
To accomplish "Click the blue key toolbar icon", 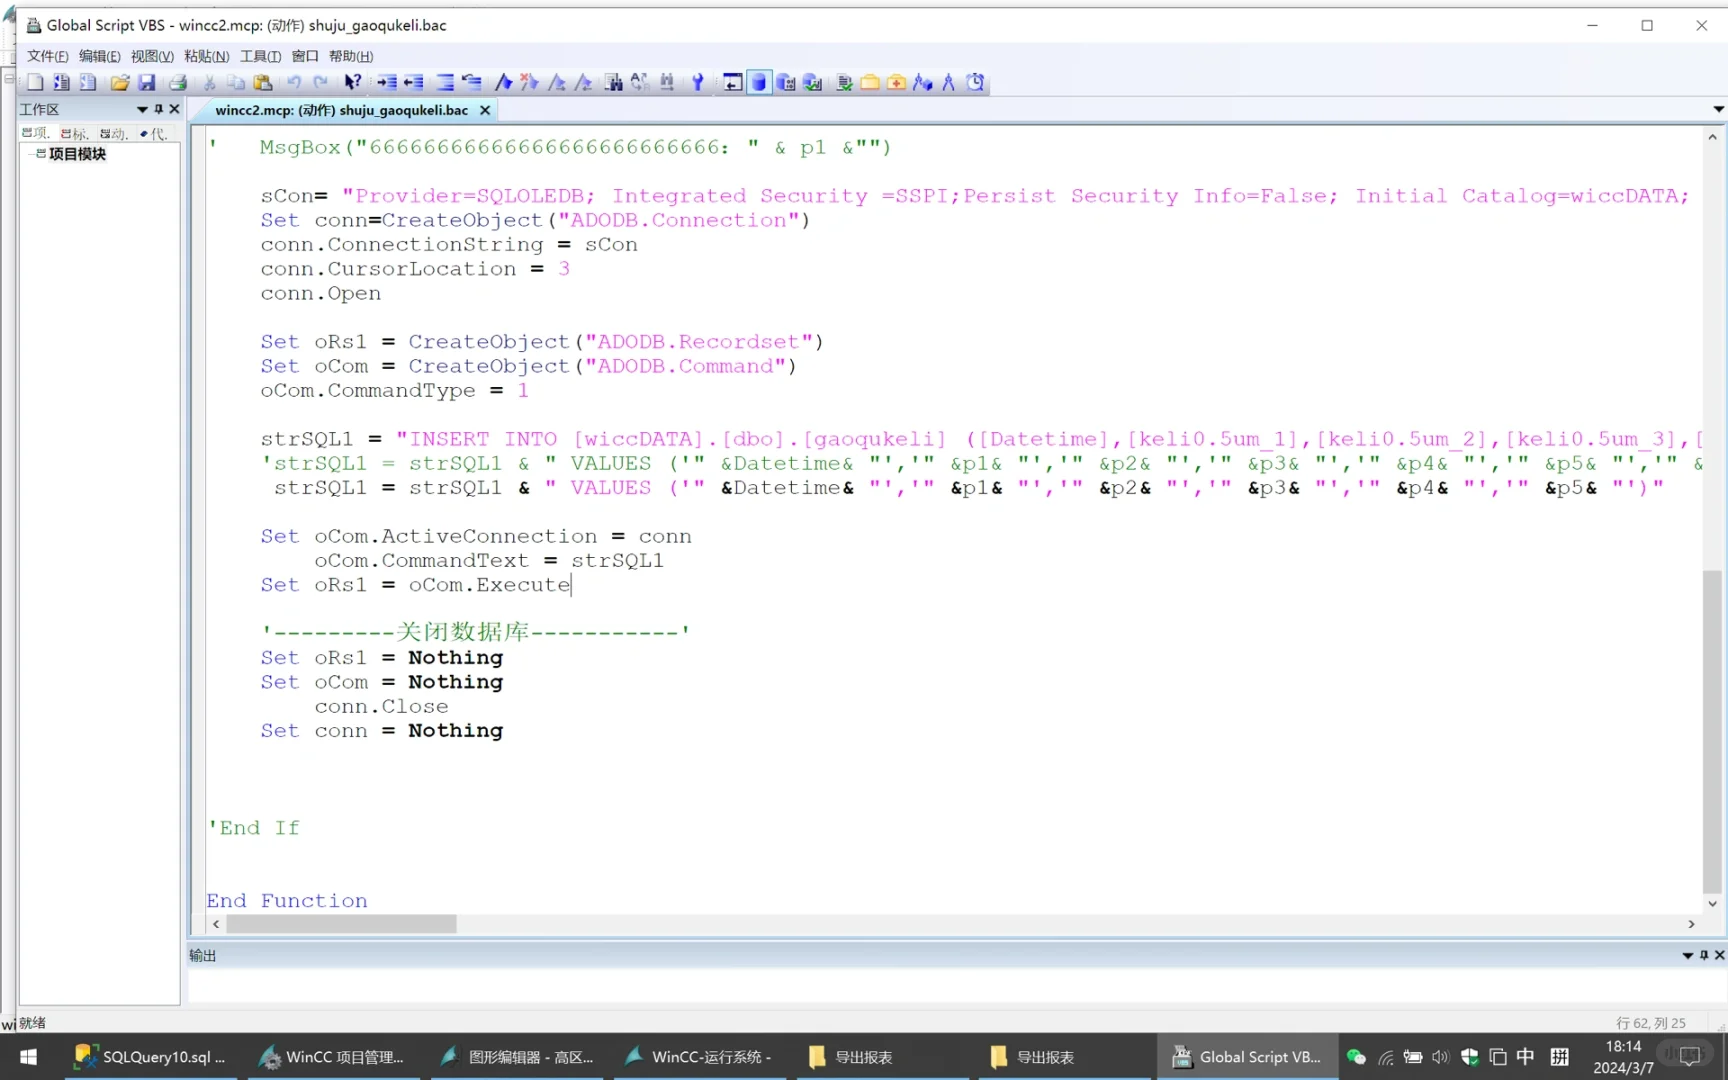I will (698, 83).
